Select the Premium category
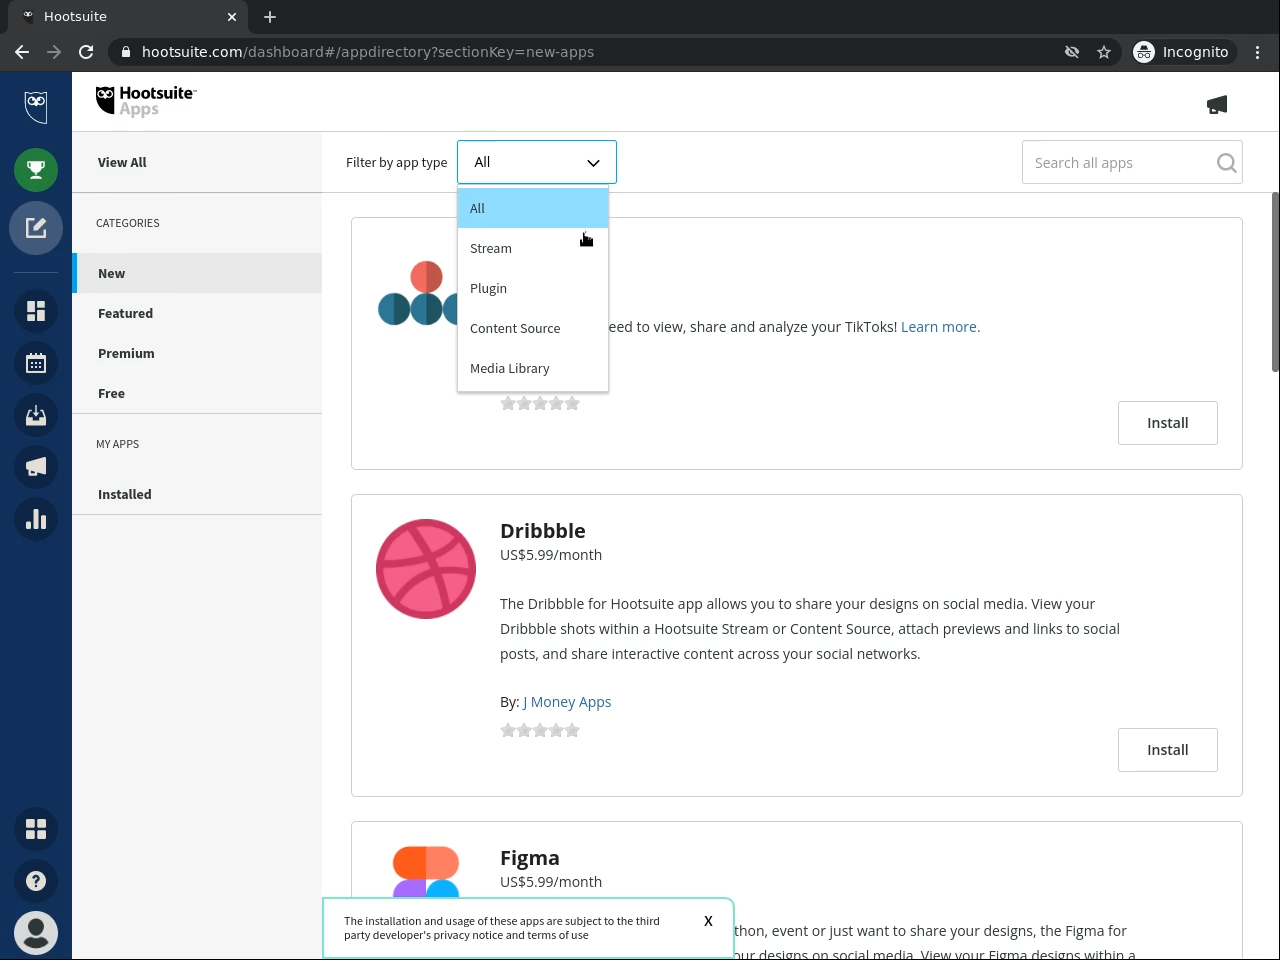This screenshot has width=1280, height=960. 197,353
